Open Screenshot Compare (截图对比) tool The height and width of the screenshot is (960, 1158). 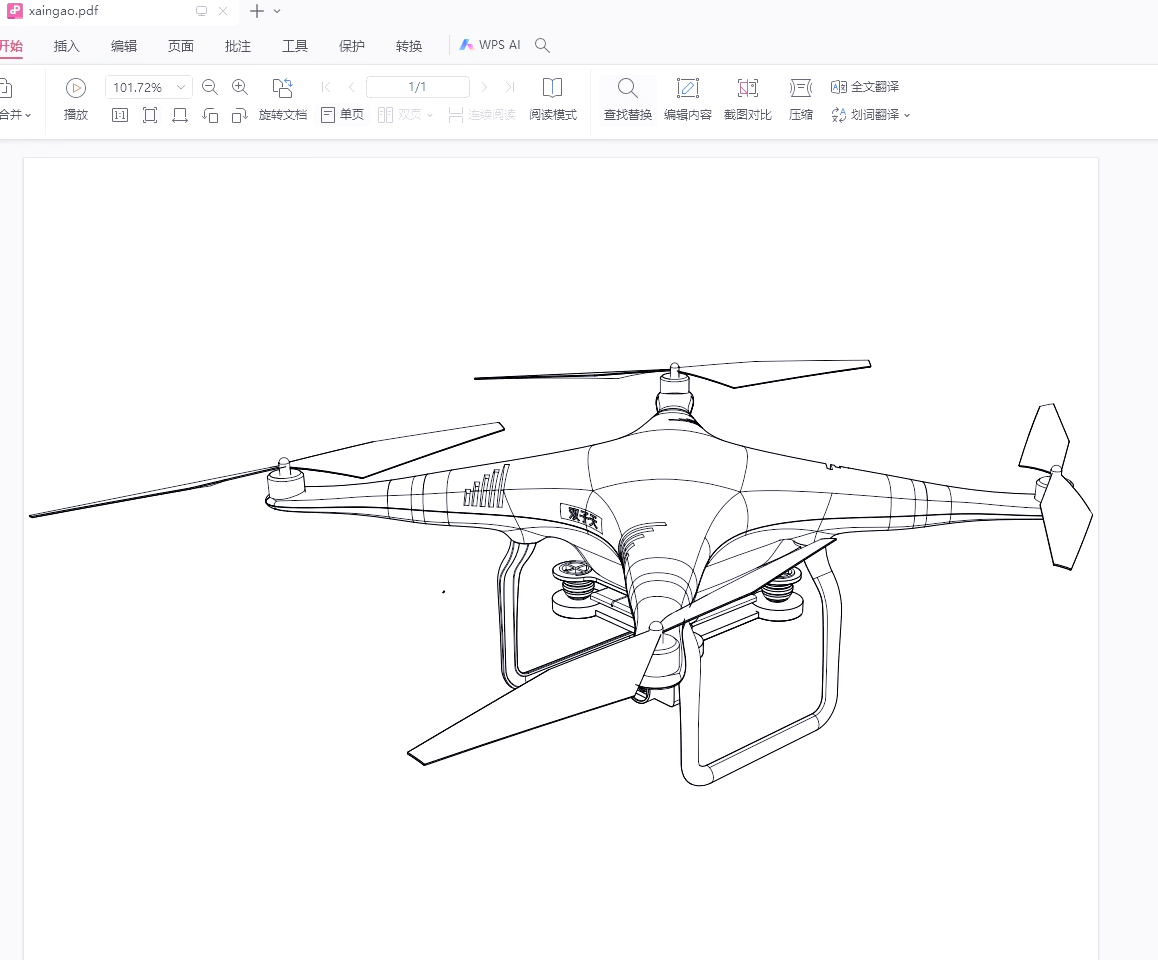(x=747, y=88)
